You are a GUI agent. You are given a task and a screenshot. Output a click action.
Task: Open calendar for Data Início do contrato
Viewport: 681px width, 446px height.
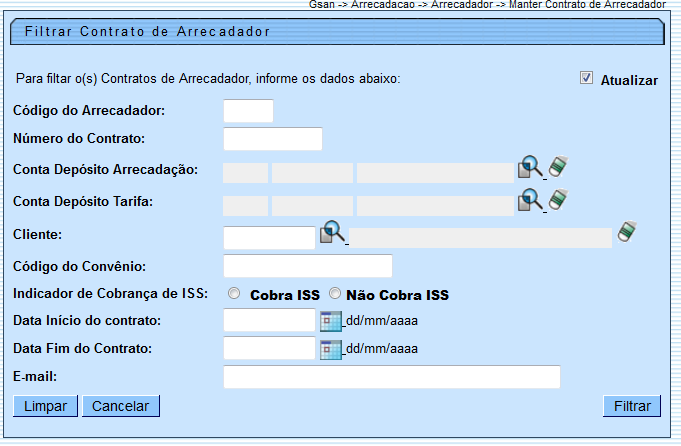(x=331, y=321)
